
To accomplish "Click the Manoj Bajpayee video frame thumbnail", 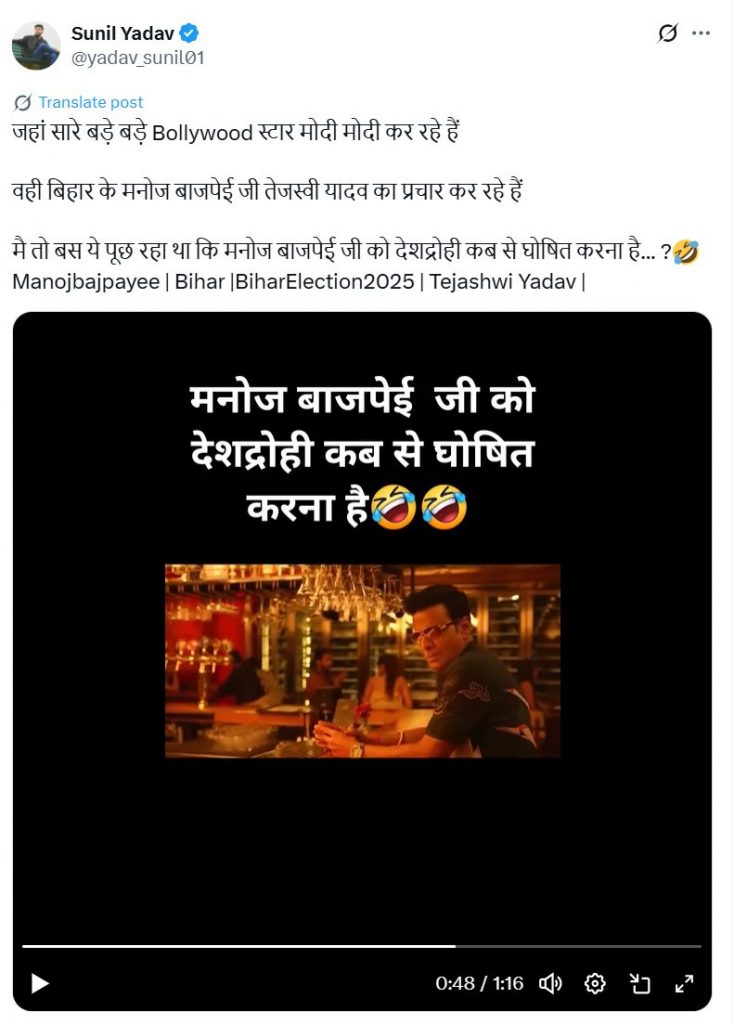I will tap(362, 661).
